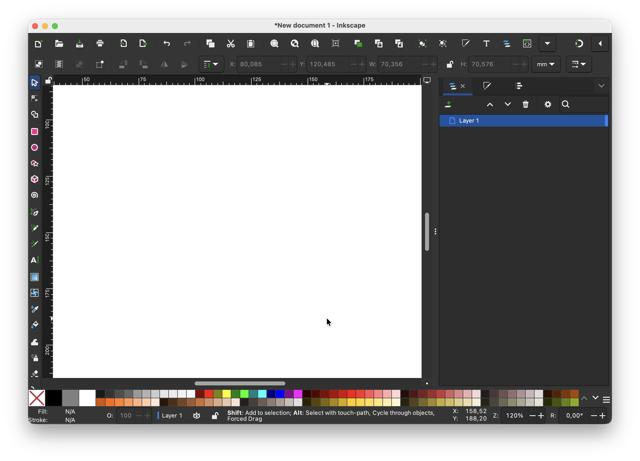
Task: Select the Dropper color picker tool
Action: (35, 309)
